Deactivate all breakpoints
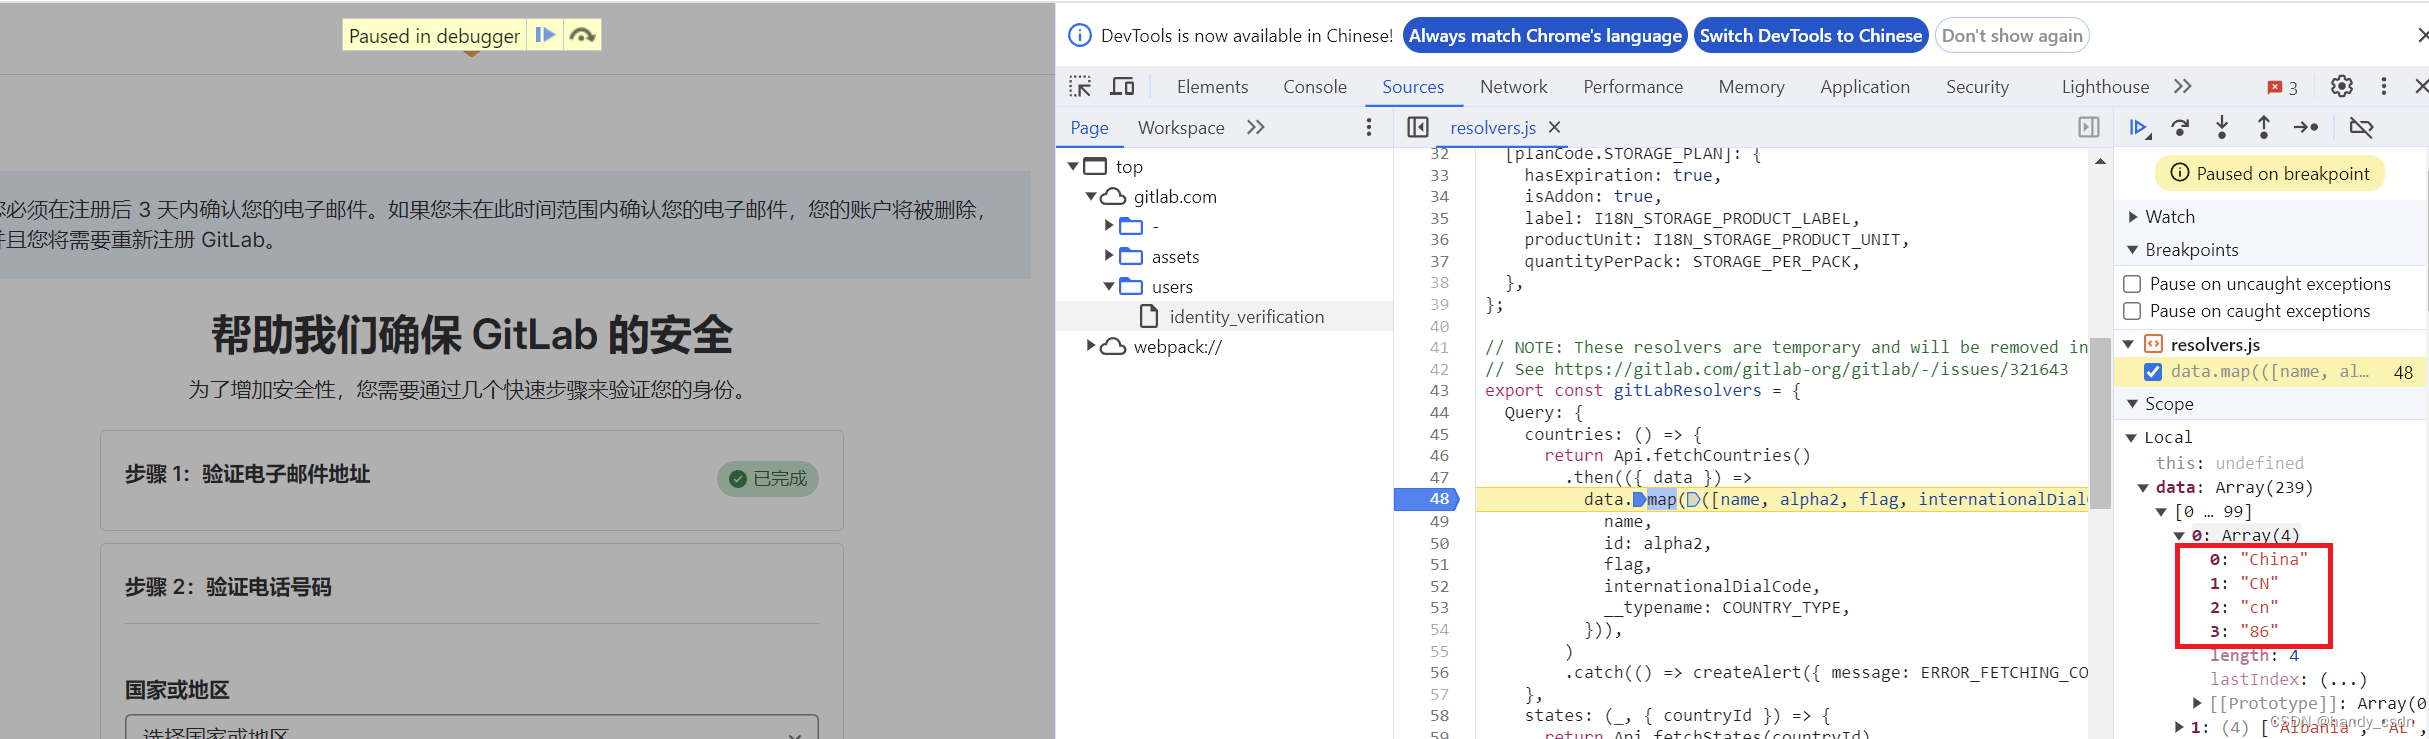The image size is (2429, 739). (x=2361, y=127)
